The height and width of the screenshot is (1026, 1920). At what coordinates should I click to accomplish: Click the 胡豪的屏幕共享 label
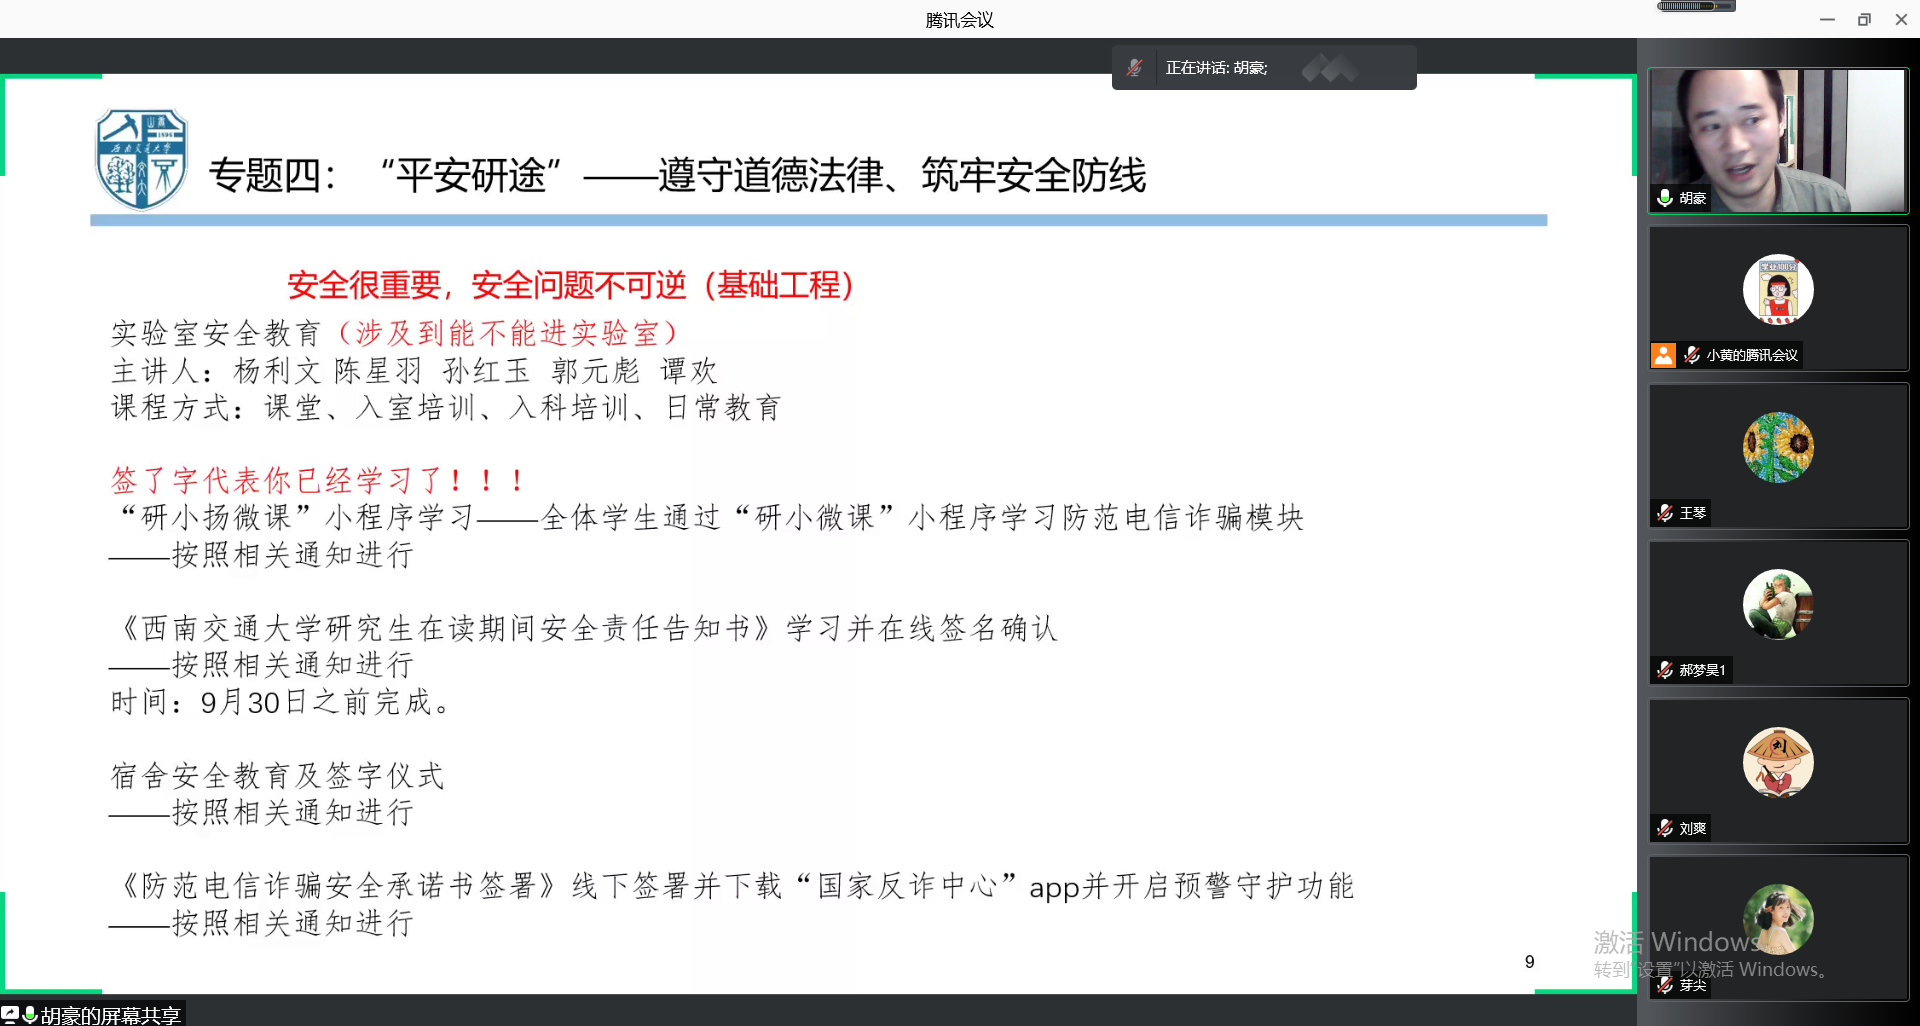[110, 1015]
